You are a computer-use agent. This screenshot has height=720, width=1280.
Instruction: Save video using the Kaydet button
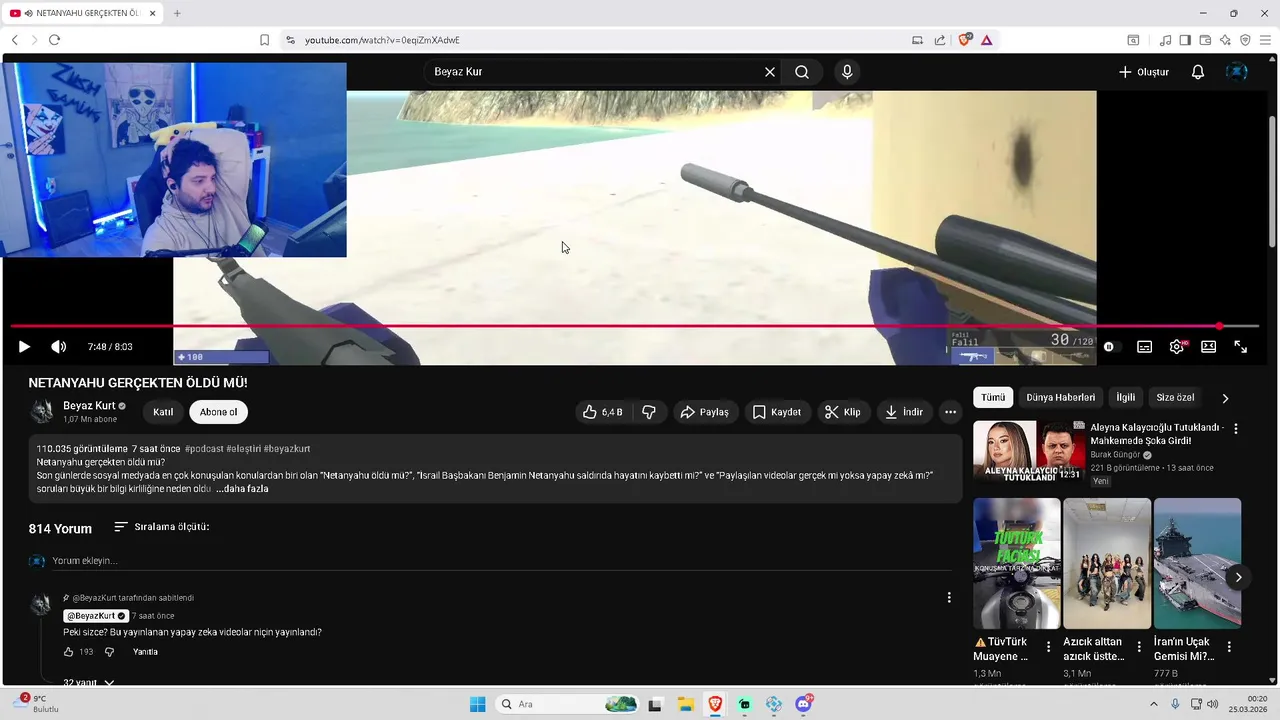(777, 412)
